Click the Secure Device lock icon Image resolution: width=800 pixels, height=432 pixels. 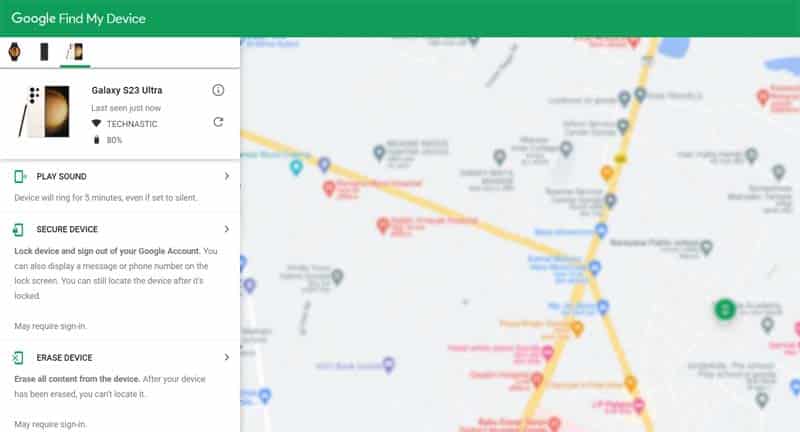point(18,230)
